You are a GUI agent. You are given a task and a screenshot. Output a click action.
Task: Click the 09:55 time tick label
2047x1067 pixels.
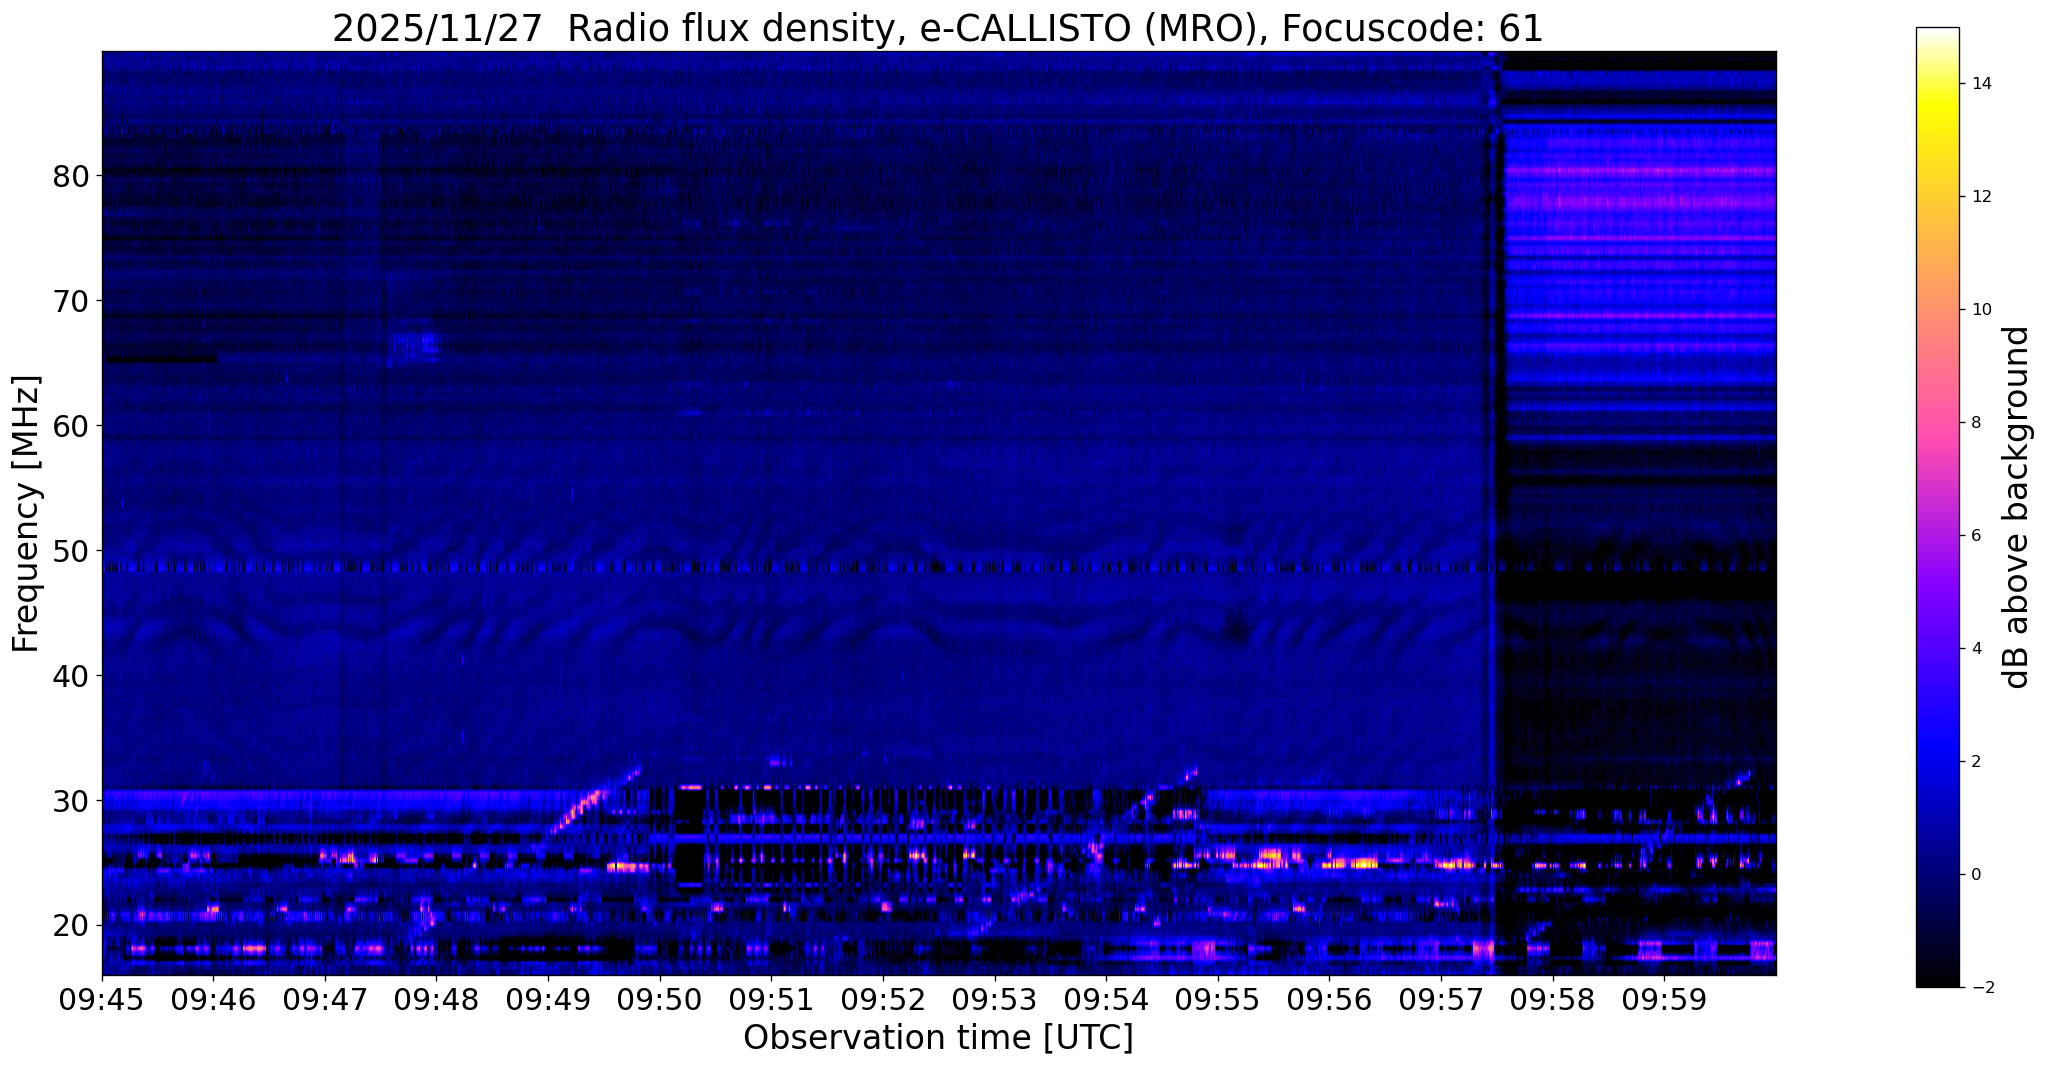pyautogui.click(x=1217, y=998)
